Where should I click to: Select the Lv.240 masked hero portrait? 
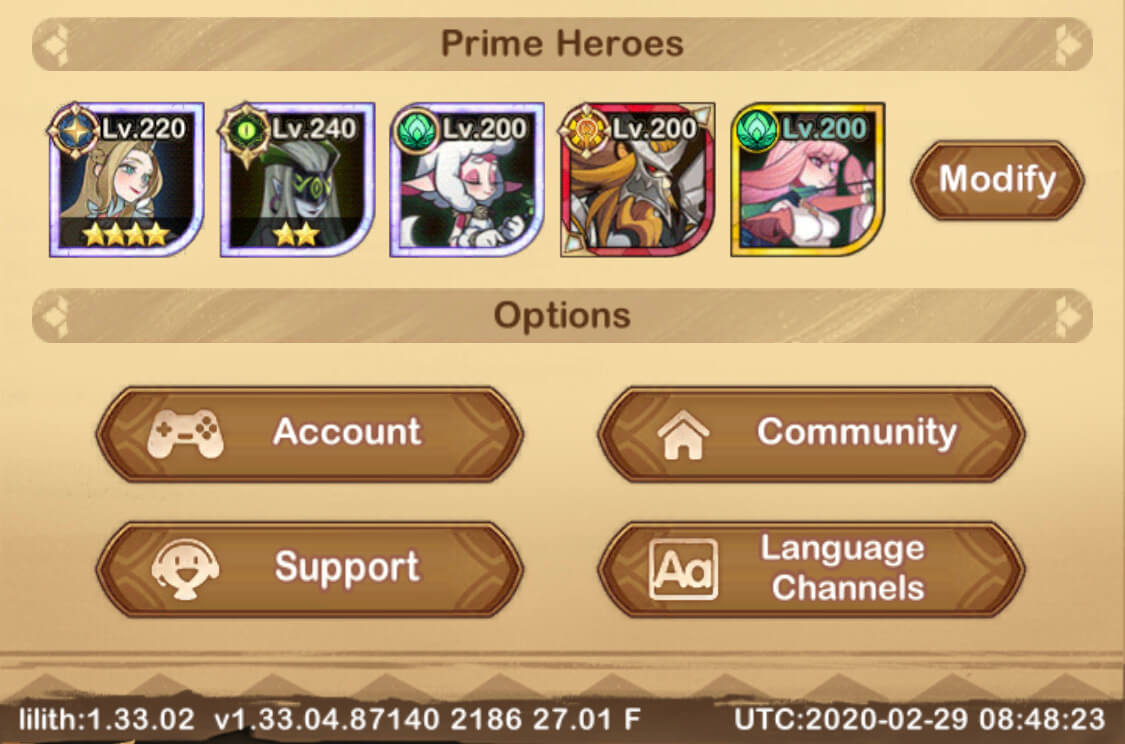[x=297, y=179]
